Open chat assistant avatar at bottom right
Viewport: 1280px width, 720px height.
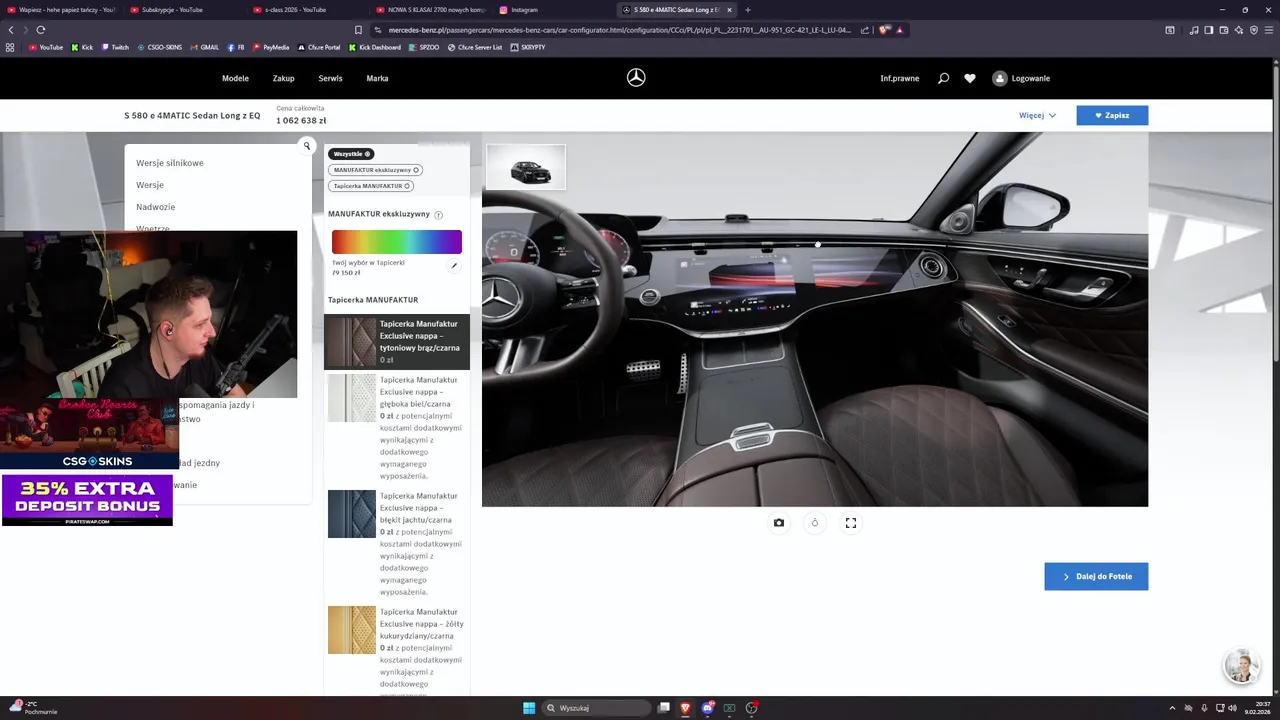[x=1241, y=666]
